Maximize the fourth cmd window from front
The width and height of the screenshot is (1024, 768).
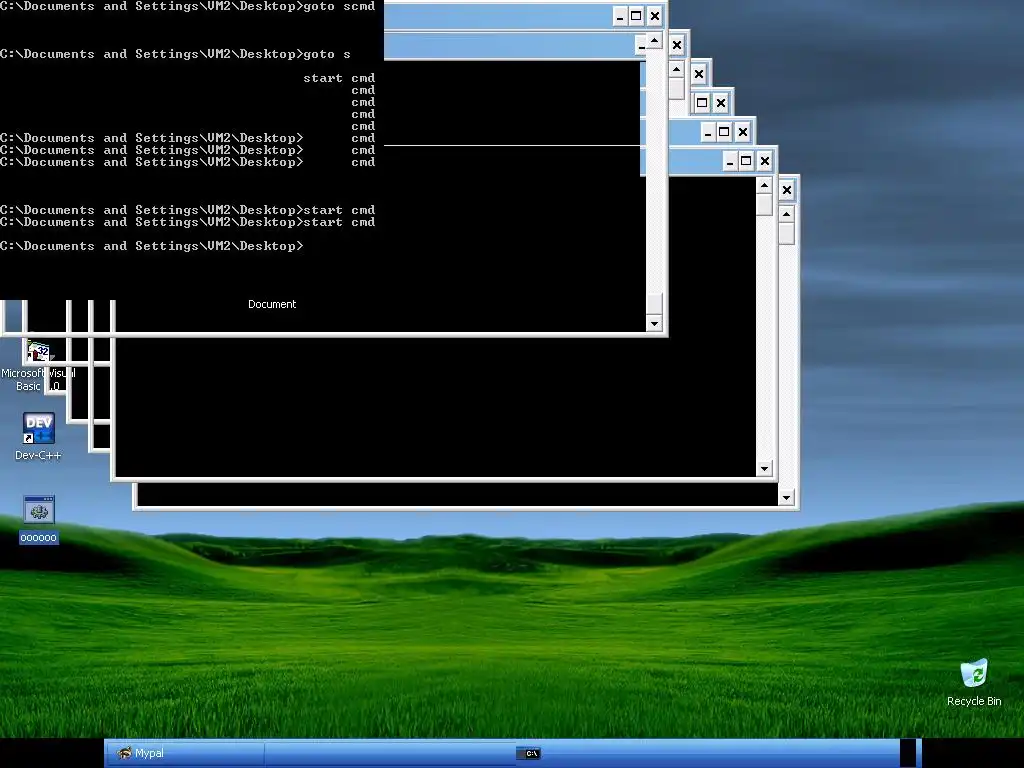coord(702,103)
